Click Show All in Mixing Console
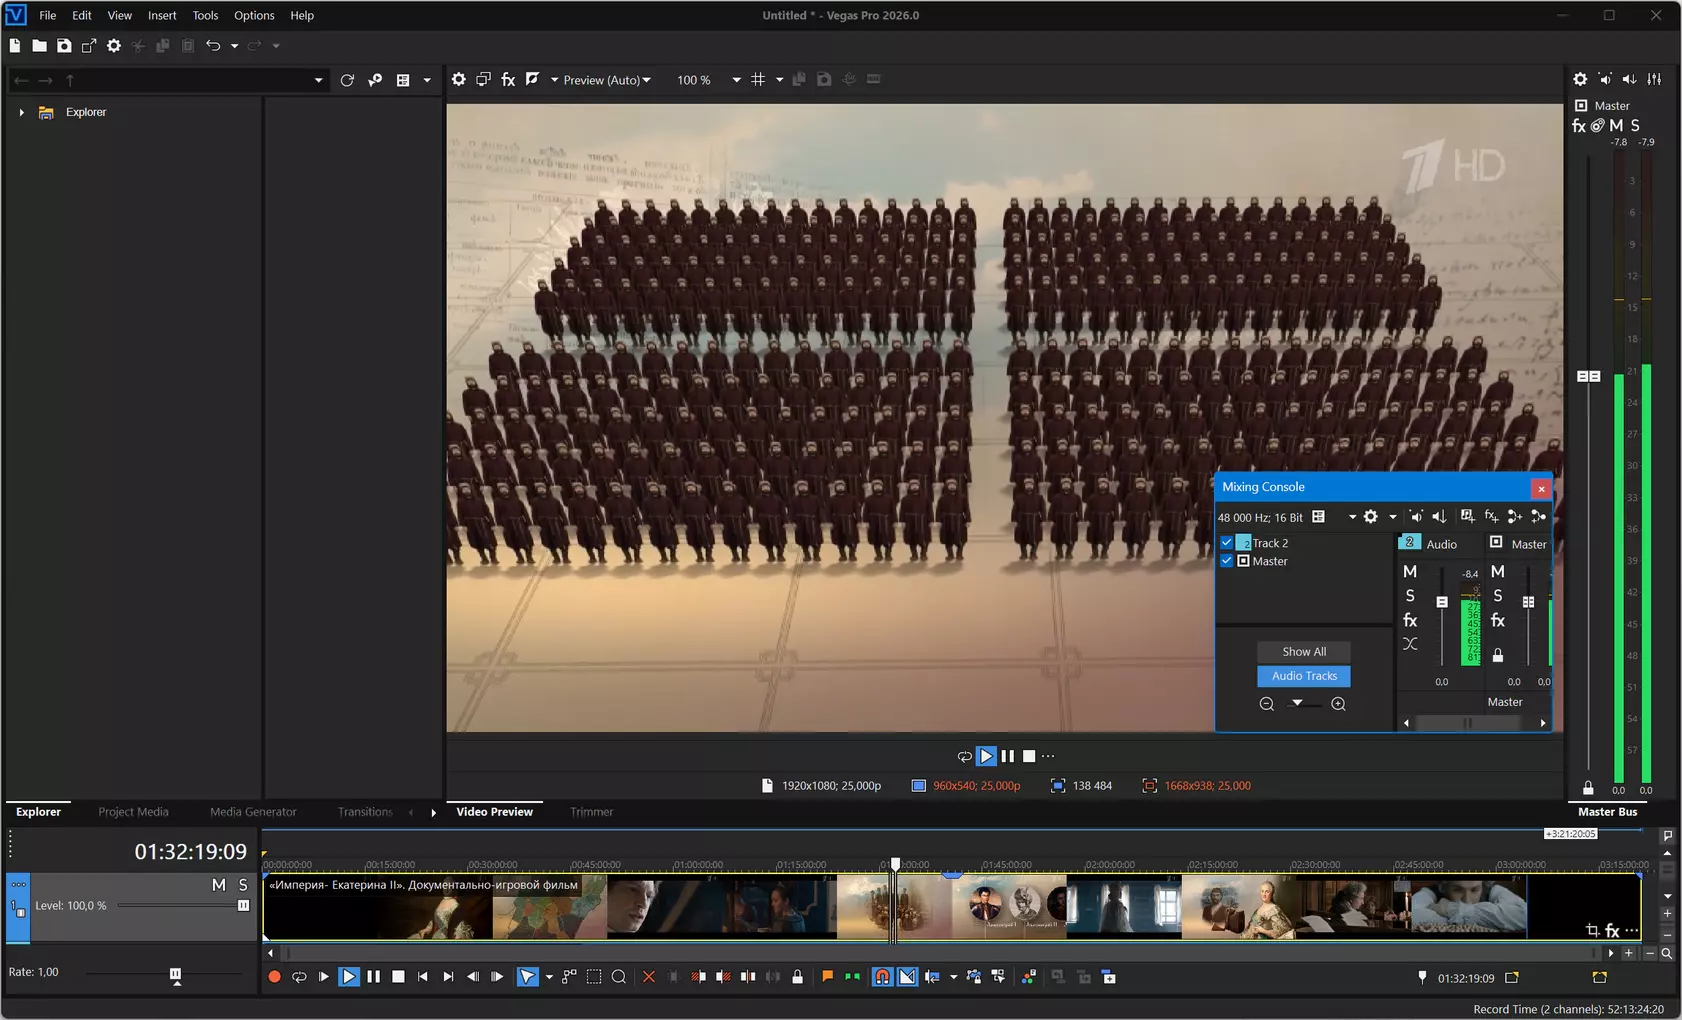Image resolution: width=1682 pixels, height=1020 pixels. (x=1304, y=651)
